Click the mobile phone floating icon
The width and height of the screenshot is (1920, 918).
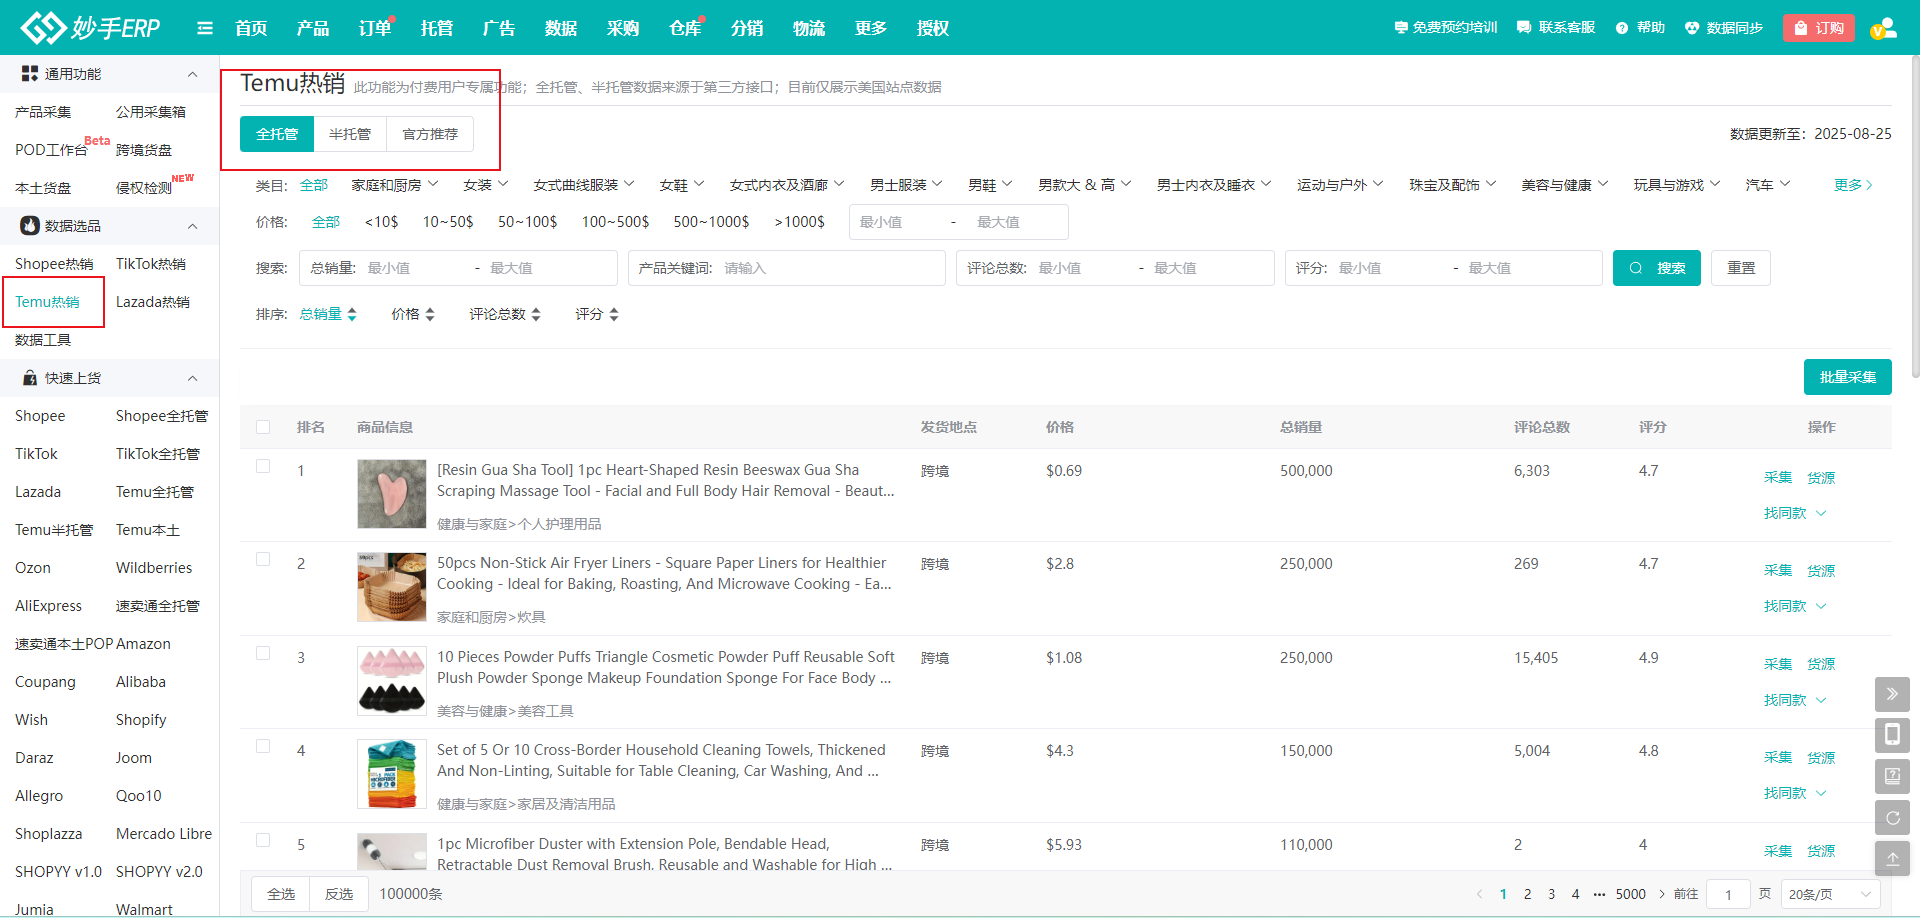pyautogui.click(x=1892, y=735)
